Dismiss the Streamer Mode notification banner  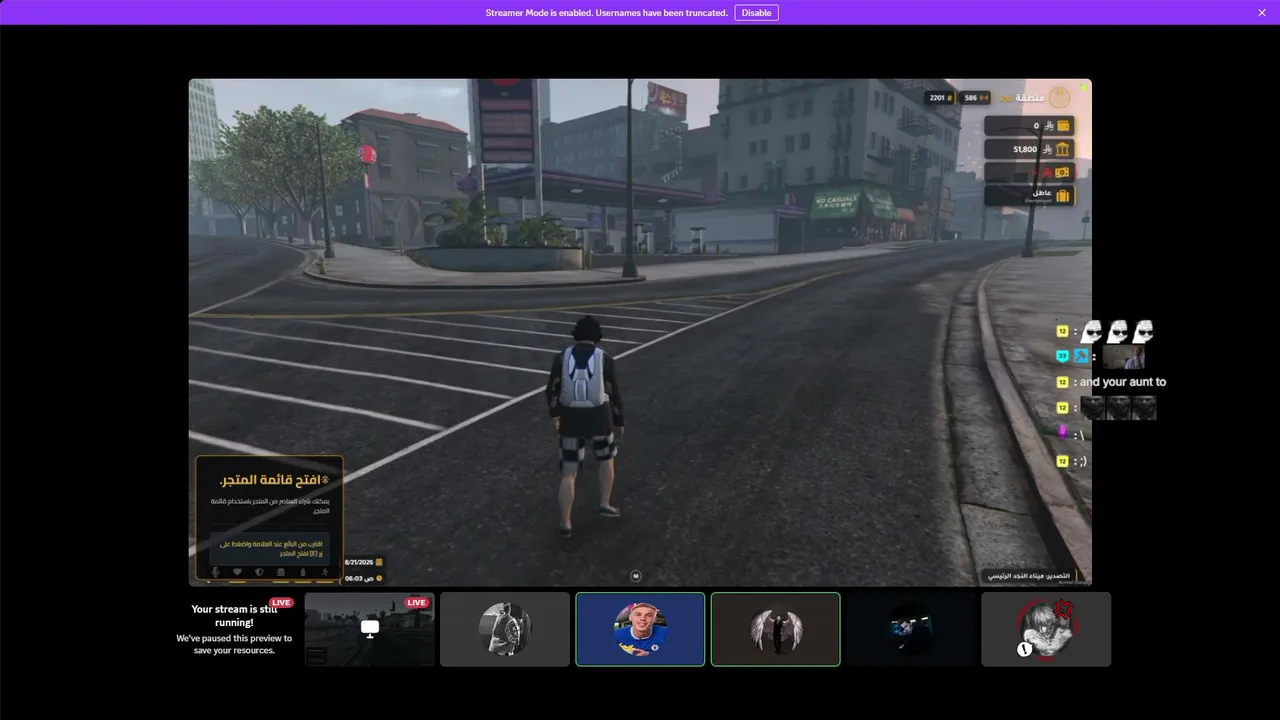click(1262, 13)
